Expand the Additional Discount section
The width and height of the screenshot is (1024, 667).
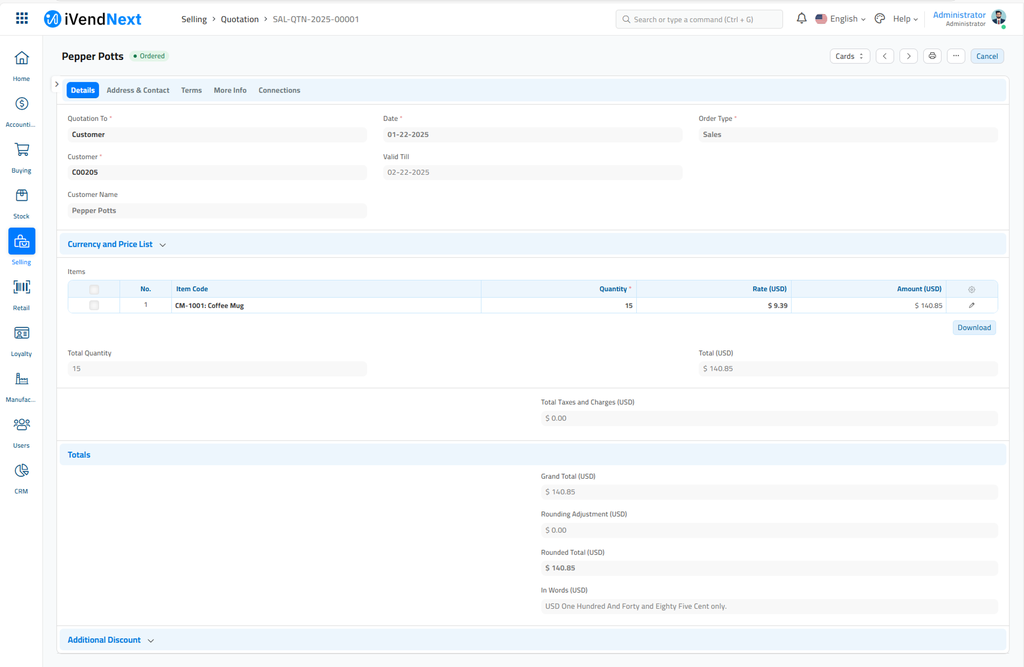point(110,640)
